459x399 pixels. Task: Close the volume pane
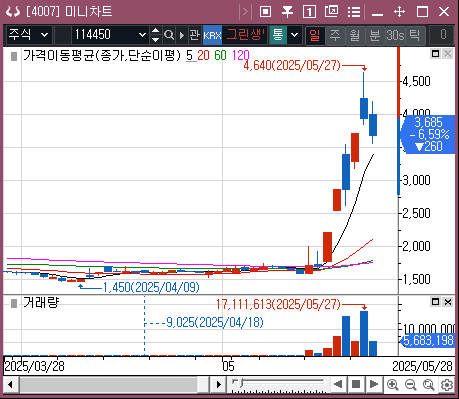[448, 302]
